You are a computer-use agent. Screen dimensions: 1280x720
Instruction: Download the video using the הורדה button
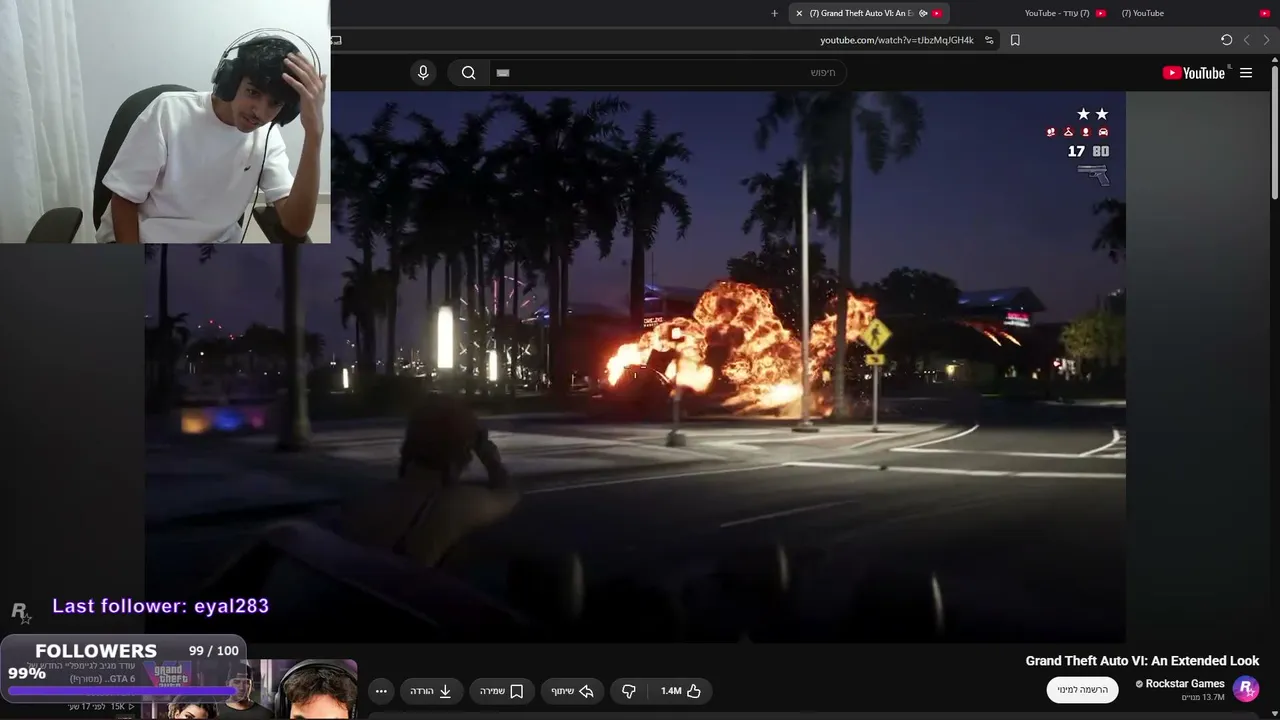(431, 691)
